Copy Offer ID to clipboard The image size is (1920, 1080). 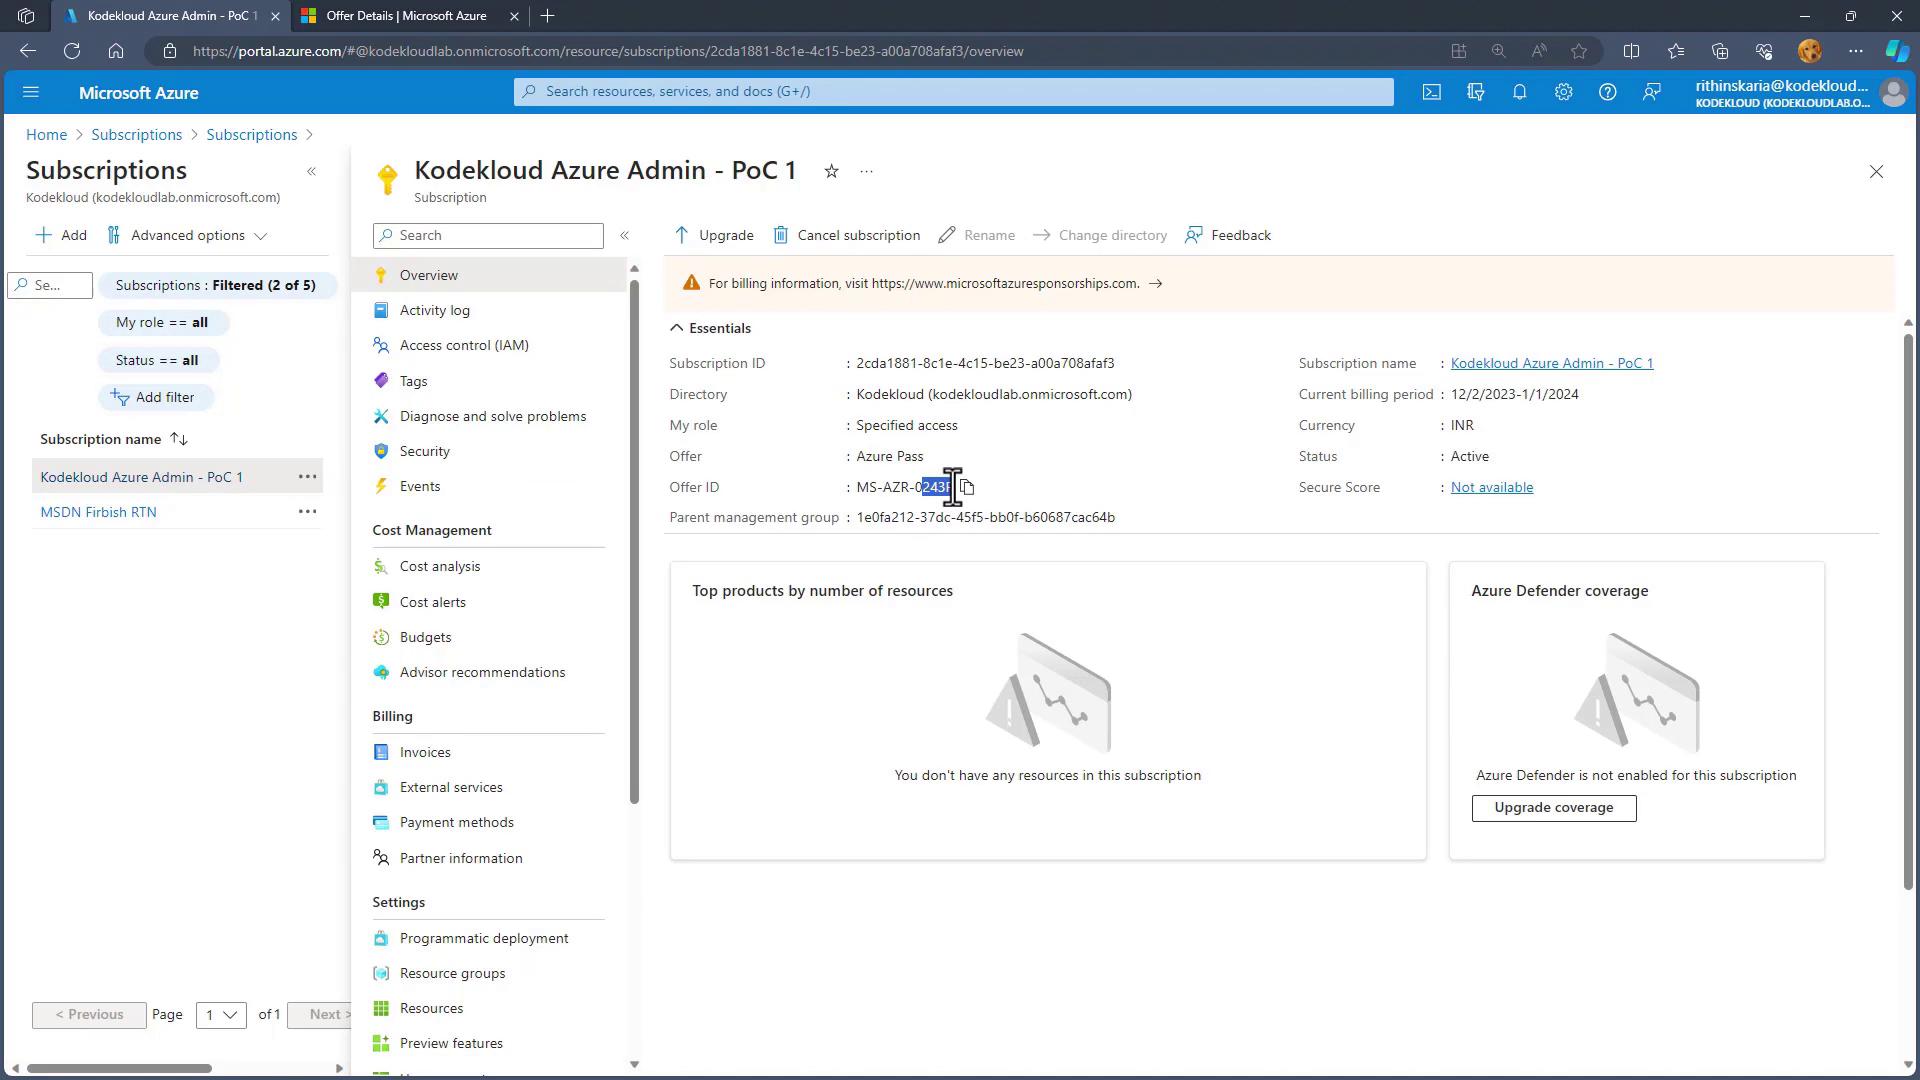coord(967,488)
